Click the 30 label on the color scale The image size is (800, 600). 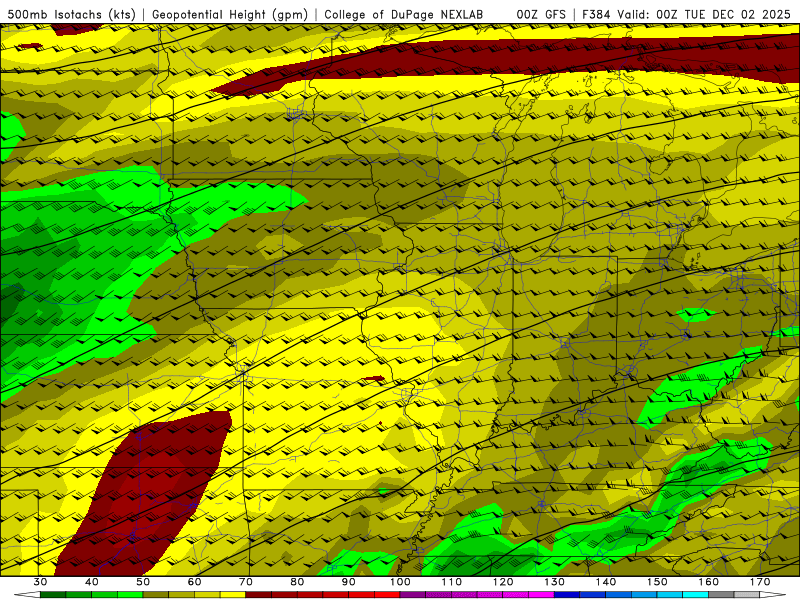click(x=40, y=582)
